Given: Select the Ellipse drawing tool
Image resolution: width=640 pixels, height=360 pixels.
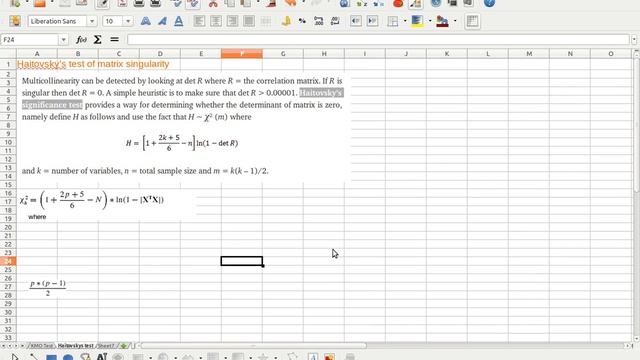Looking at the screenshot, I should pos(68,358).
